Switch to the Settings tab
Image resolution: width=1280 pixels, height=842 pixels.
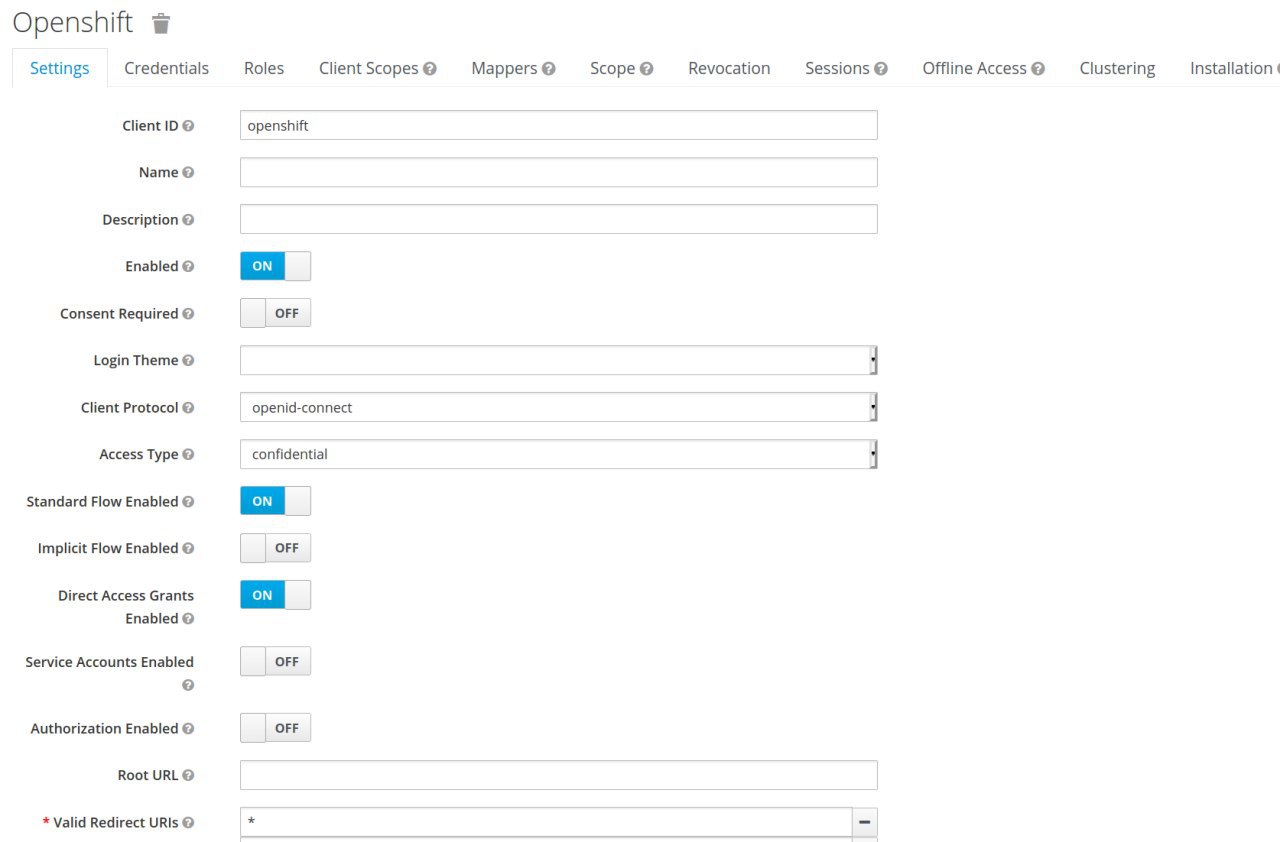pos(60,68)
